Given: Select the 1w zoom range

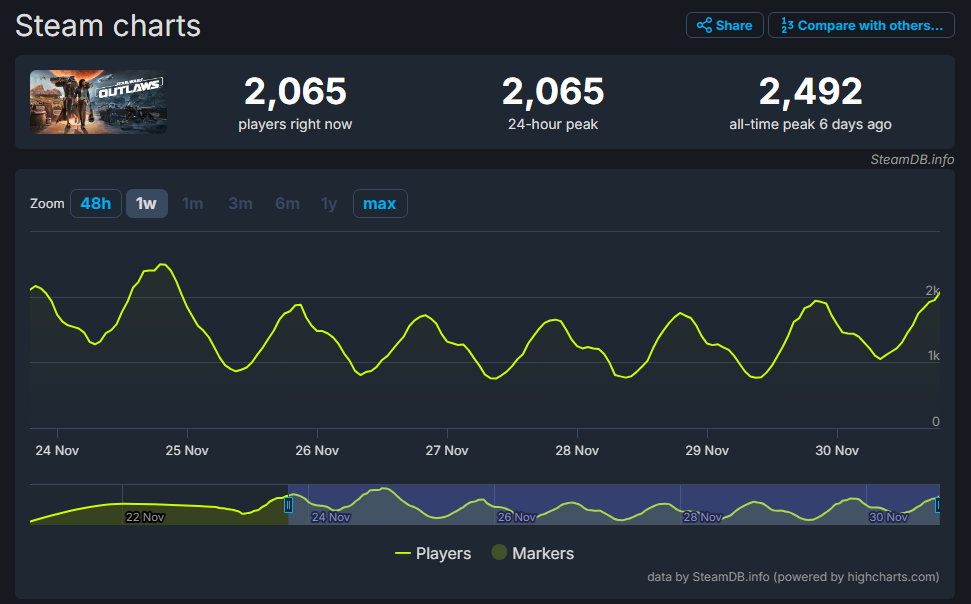Looking at the screenshot, I should pos(147,203).
